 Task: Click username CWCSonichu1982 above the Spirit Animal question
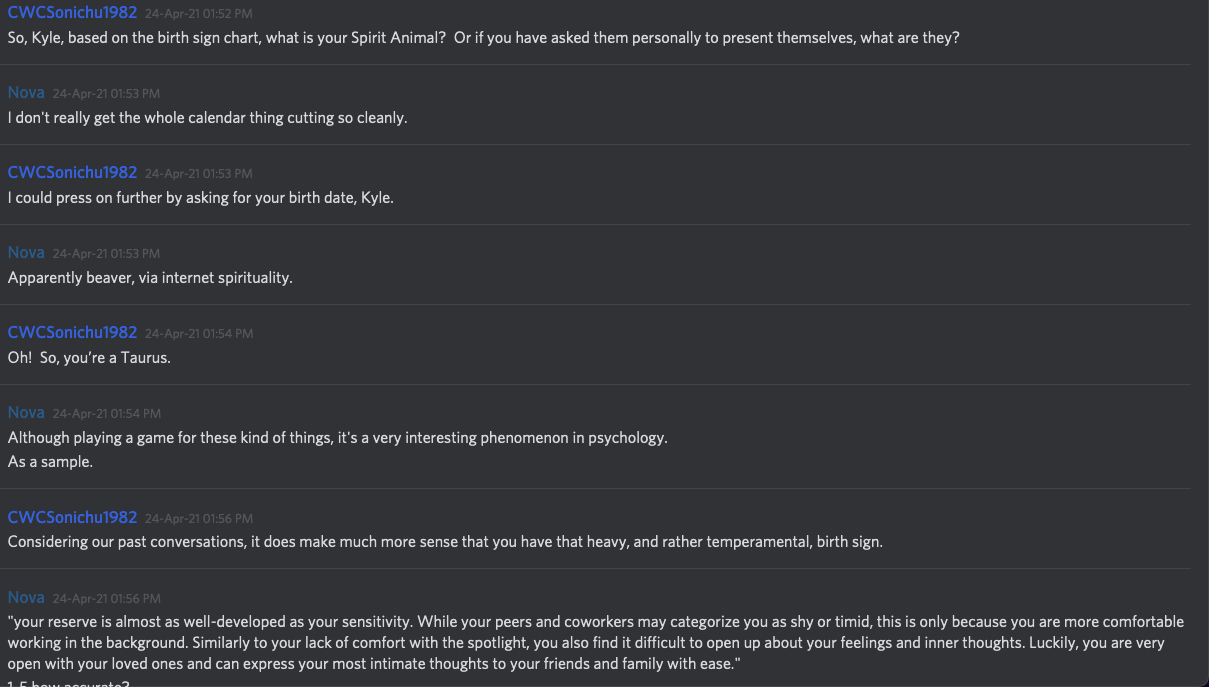point(72,13)
